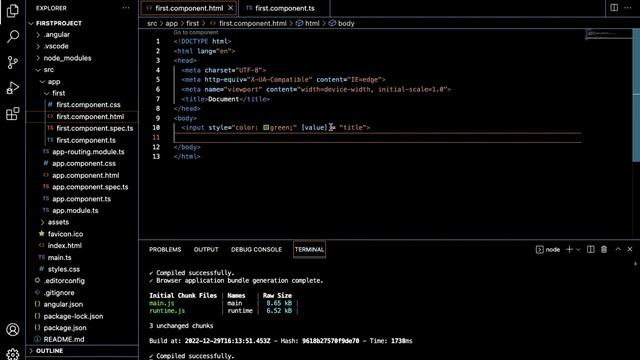Screen dimensions: 640x360
Task: Open app-routing.module.ts file
Action: (88, 151)
